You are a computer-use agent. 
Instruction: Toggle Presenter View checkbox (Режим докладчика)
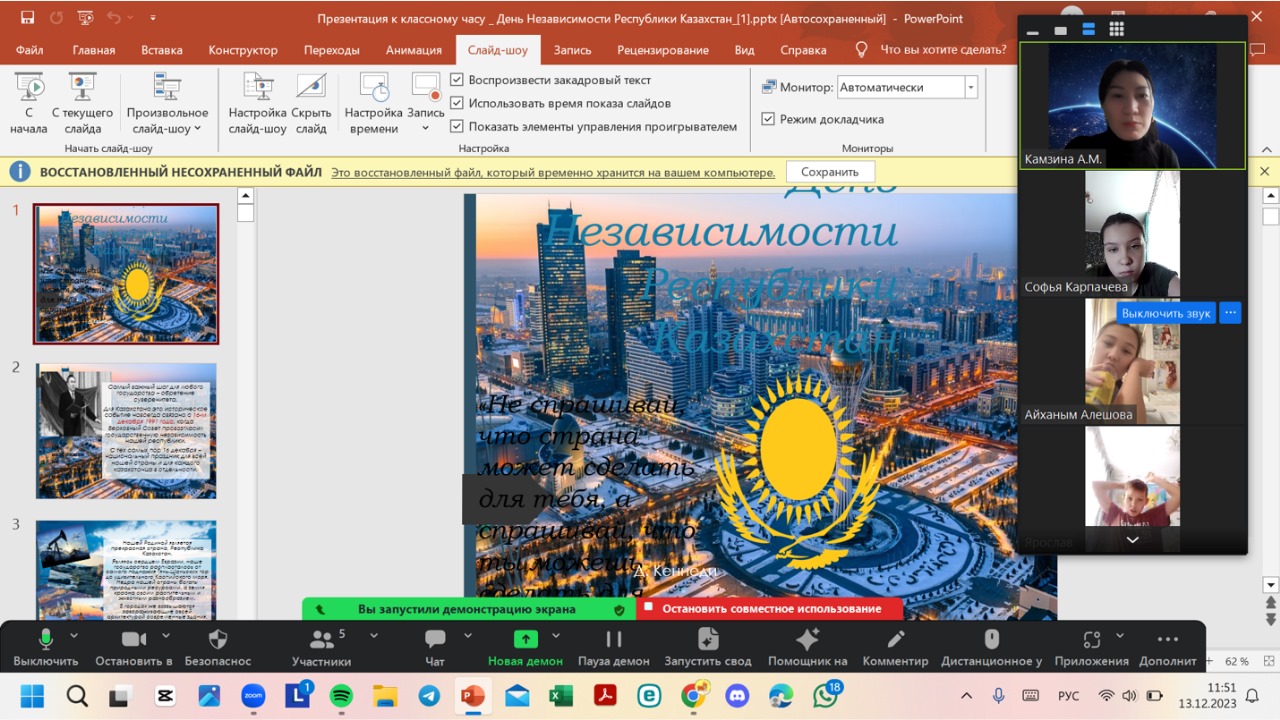pyautogui.click(x=768, y=119)
